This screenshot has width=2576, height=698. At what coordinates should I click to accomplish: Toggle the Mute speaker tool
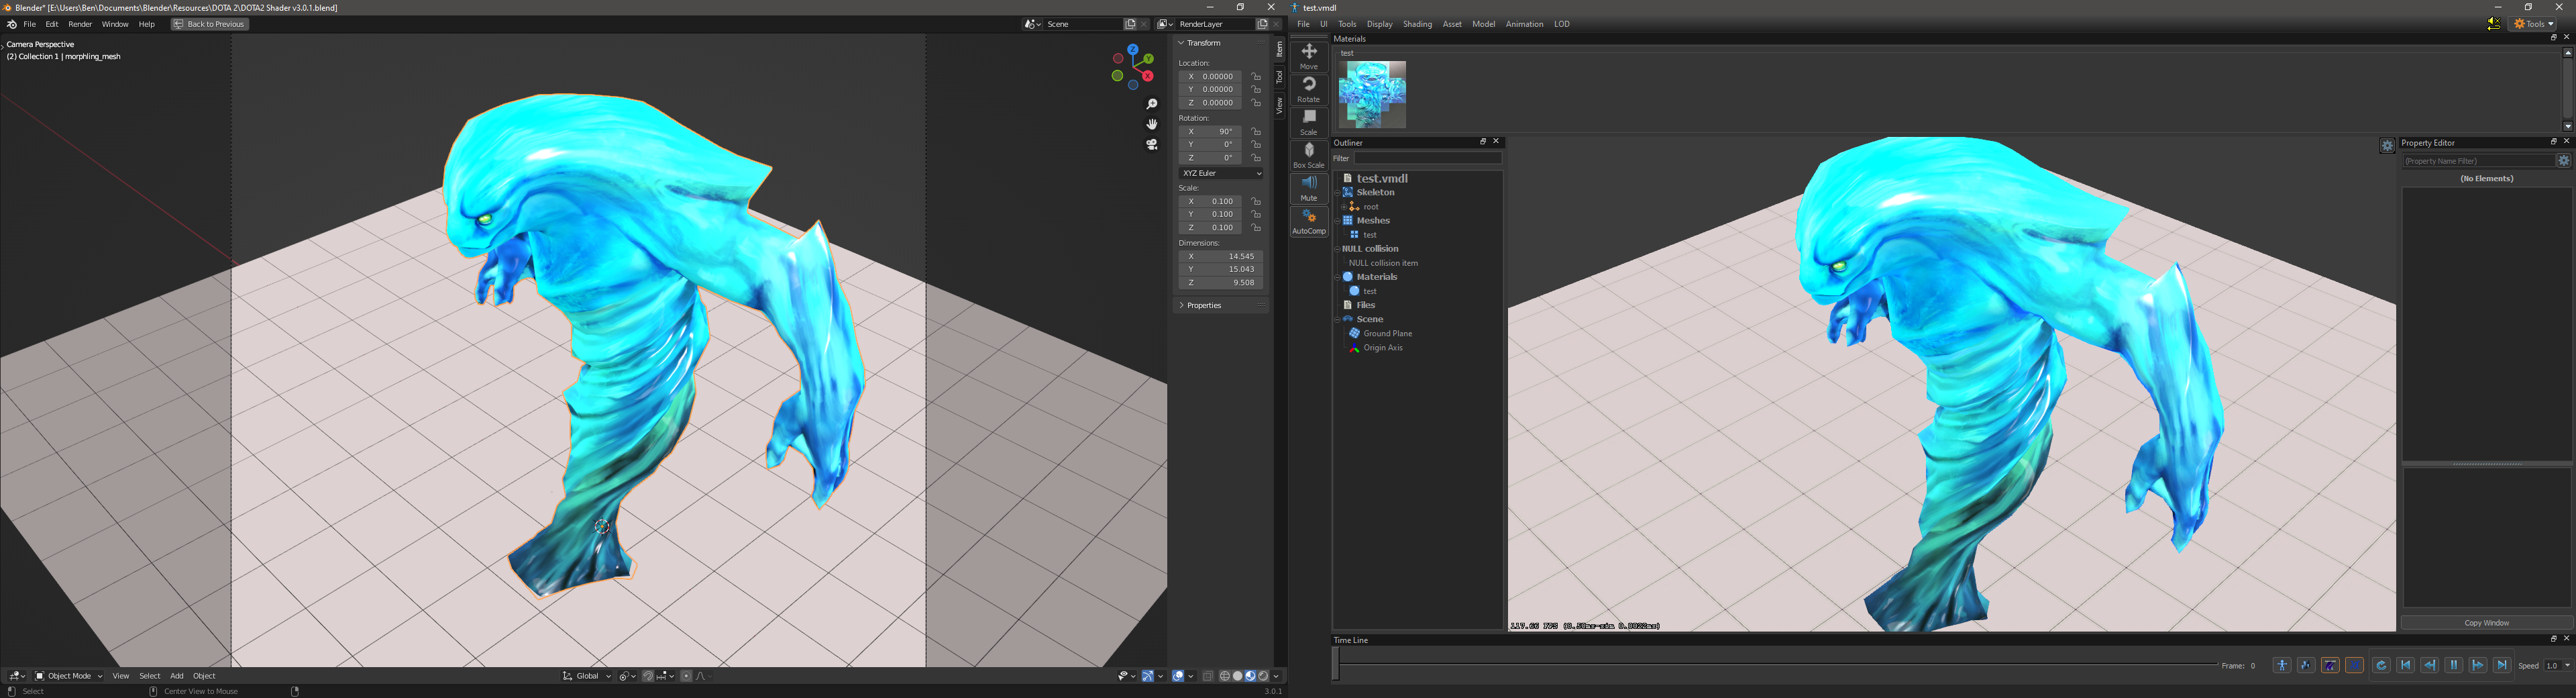point(1309,188)
